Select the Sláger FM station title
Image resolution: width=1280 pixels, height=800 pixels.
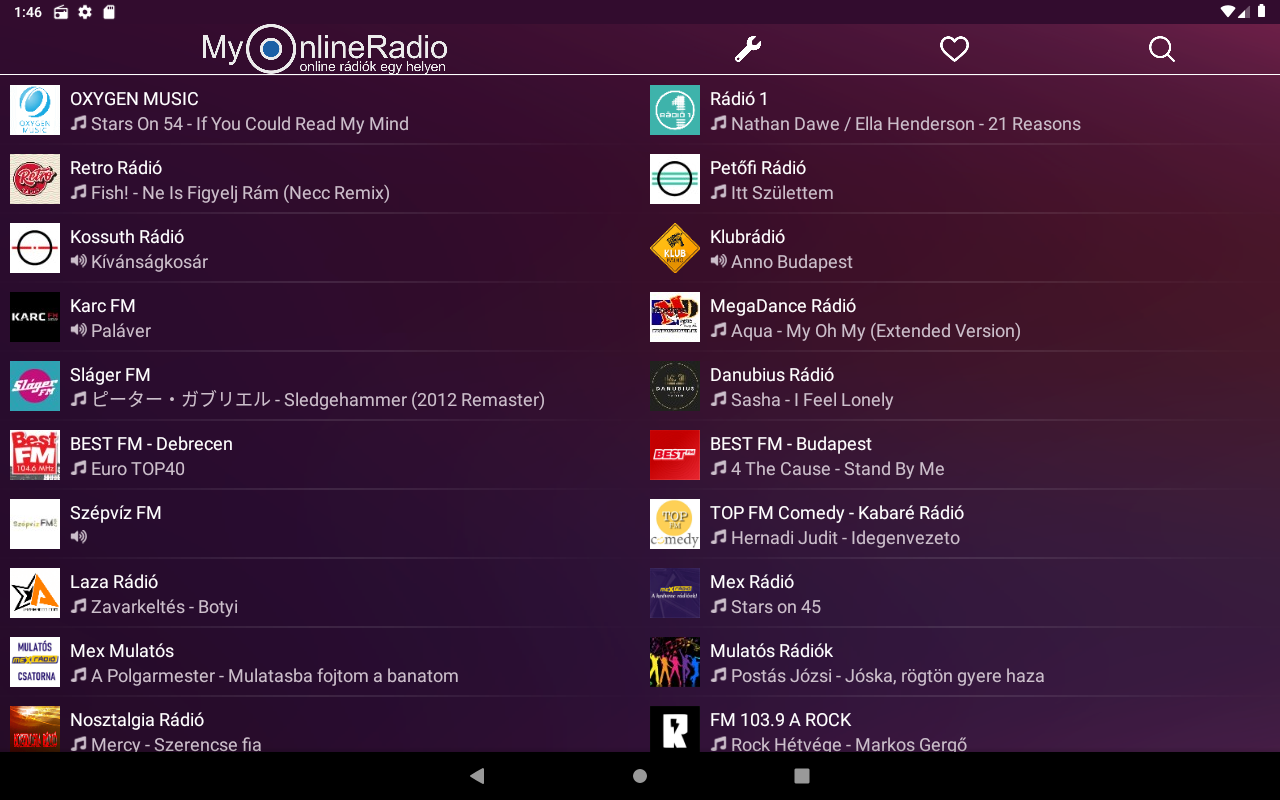(110, 375)
